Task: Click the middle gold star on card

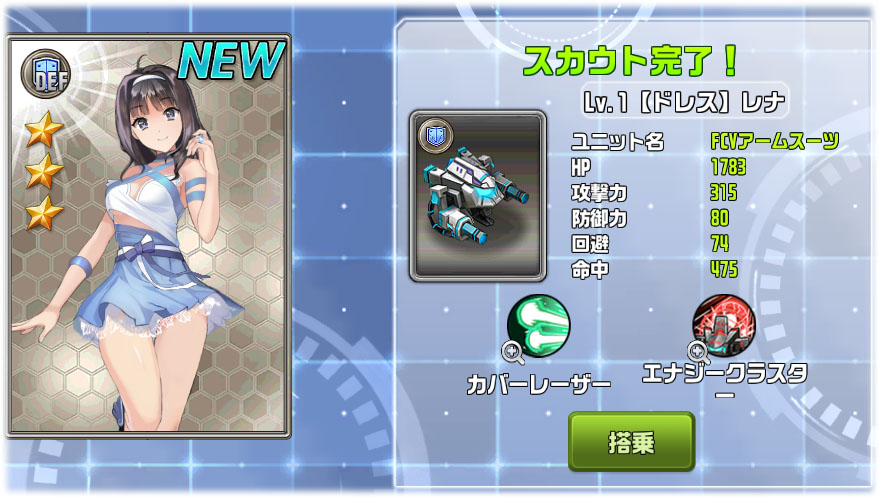Action: click(x=44, y=171)
